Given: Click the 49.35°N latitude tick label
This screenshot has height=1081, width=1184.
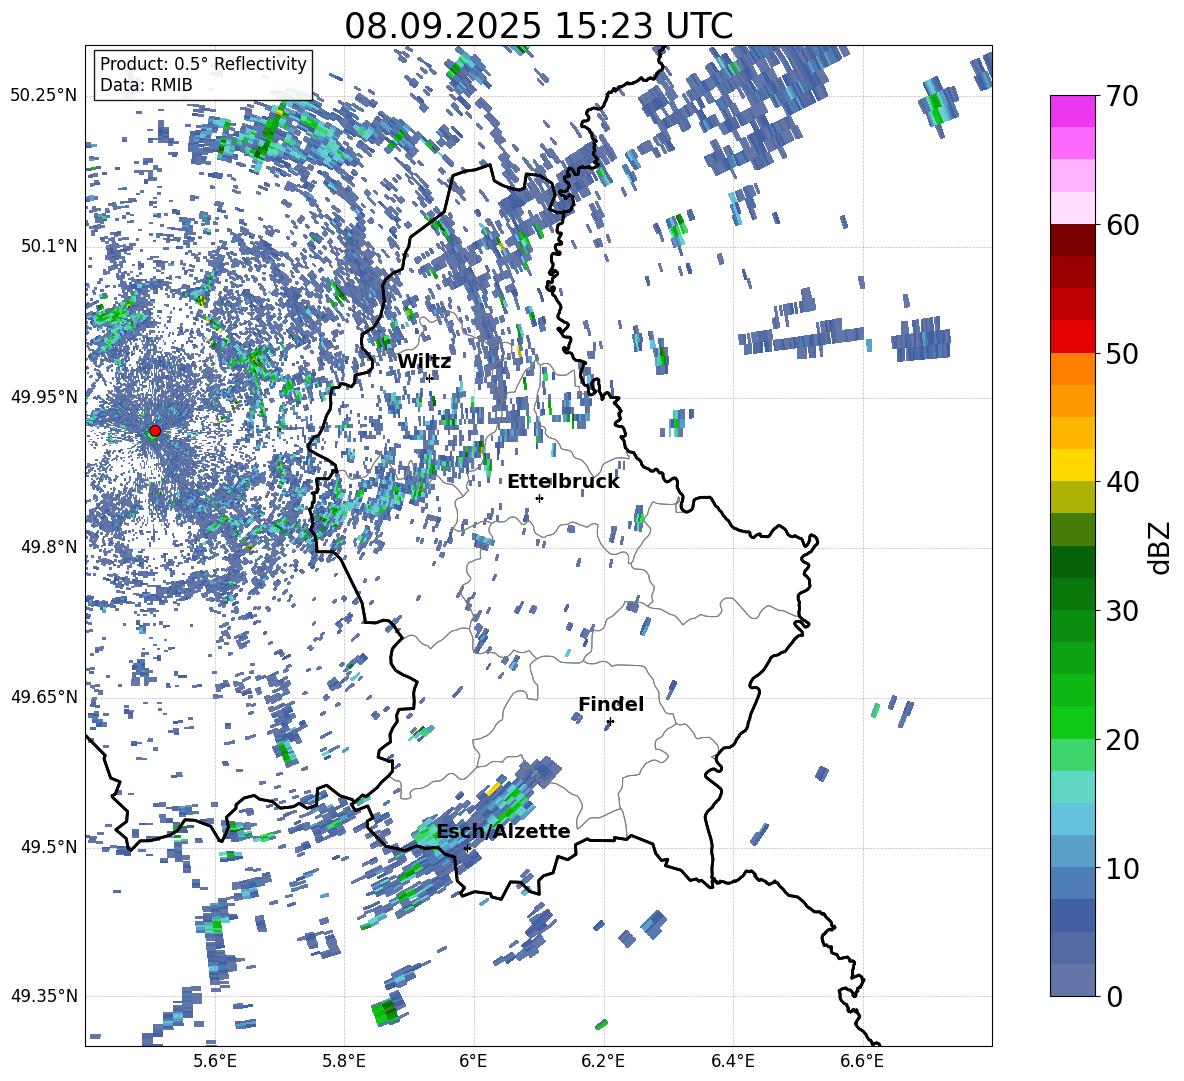Looking at the screenshot, I should (x=44, y=996).
